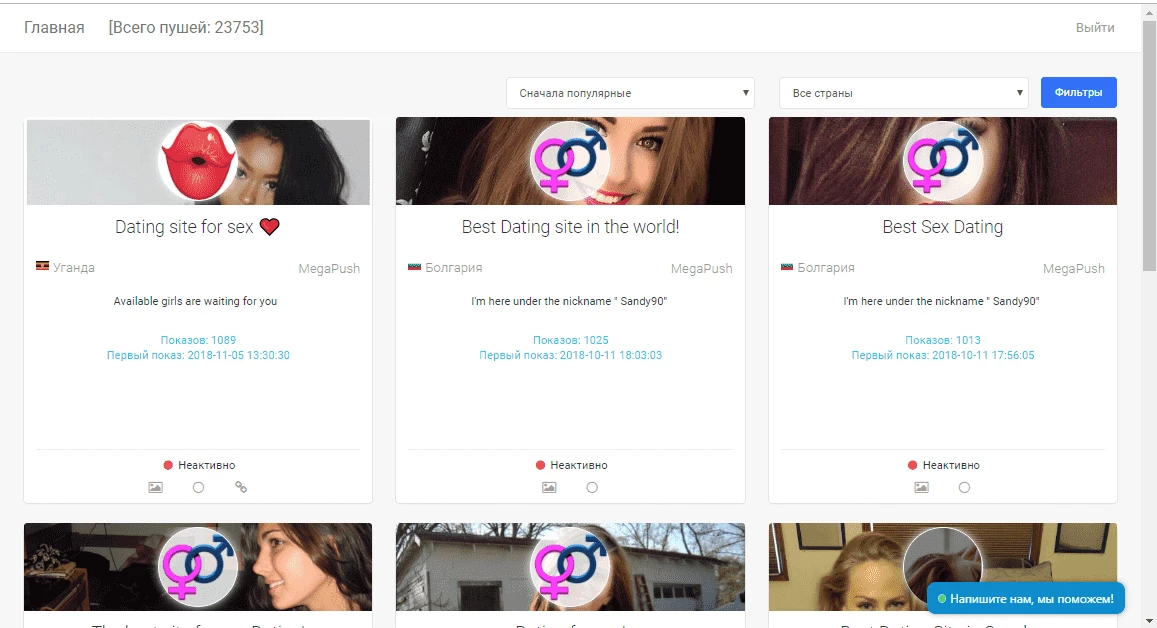Click the Выйти logout link

click(1094, 27)
